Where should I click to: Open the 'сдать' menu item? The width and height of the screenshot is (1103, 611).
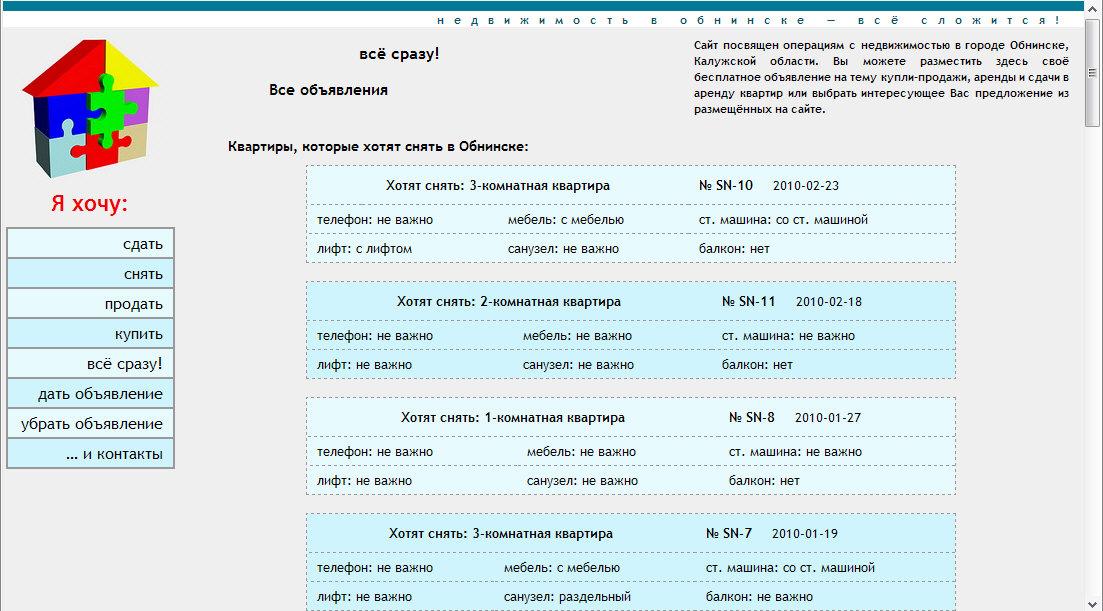coord(90,244)
